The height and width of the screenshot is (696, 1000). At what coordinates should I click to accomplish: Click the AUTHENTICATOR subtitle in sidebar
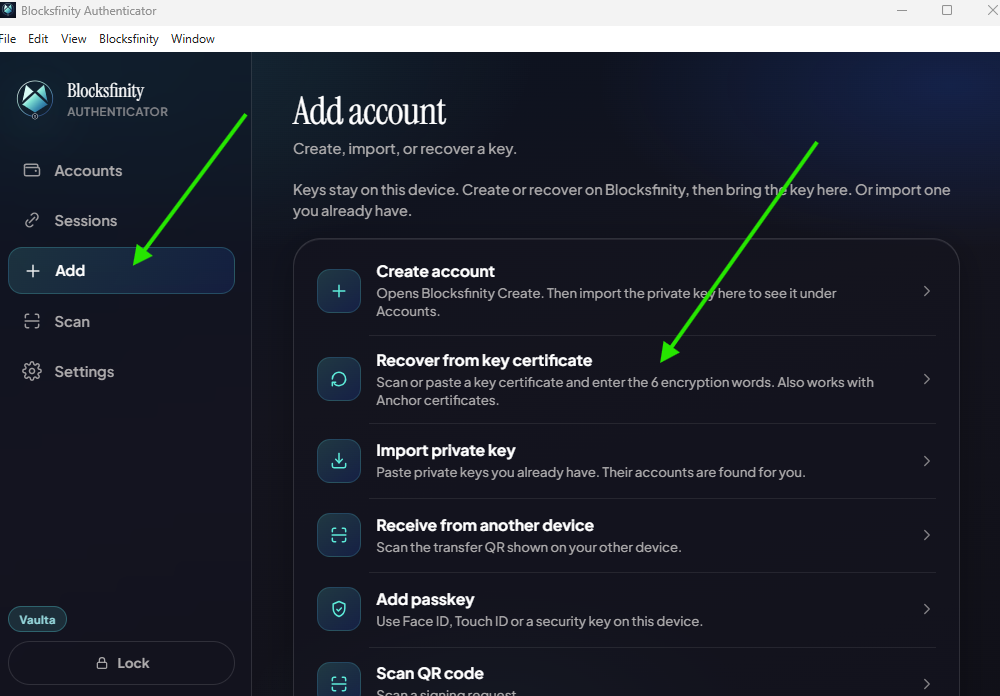[x=117, y=112]
